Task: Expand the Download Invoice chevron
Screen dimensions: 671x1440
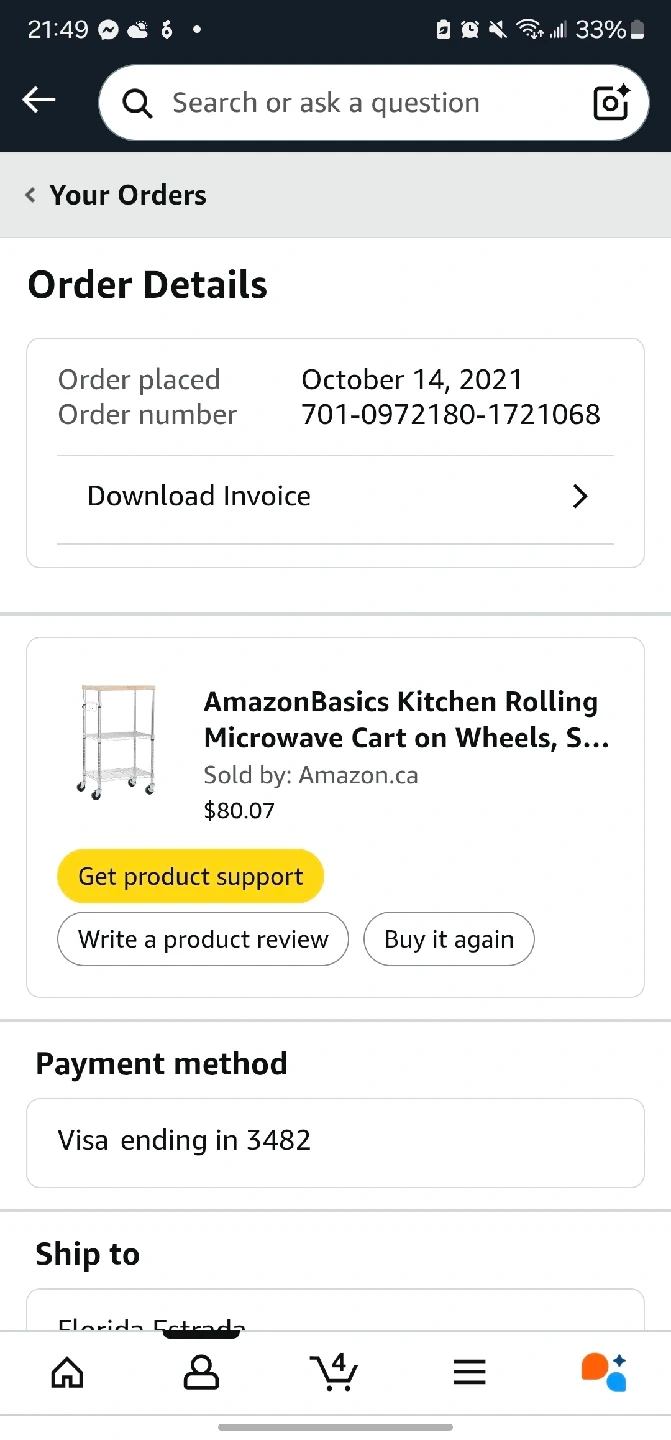Action: tap(580, 496)
